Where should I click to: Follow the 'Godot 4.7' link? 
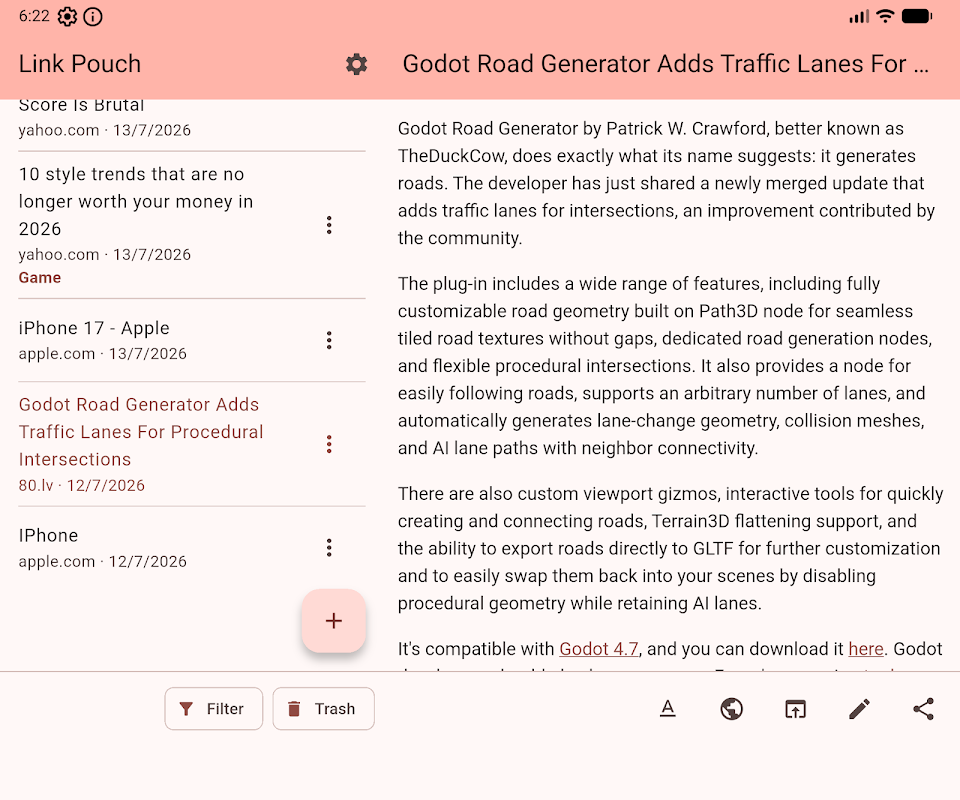599,649
